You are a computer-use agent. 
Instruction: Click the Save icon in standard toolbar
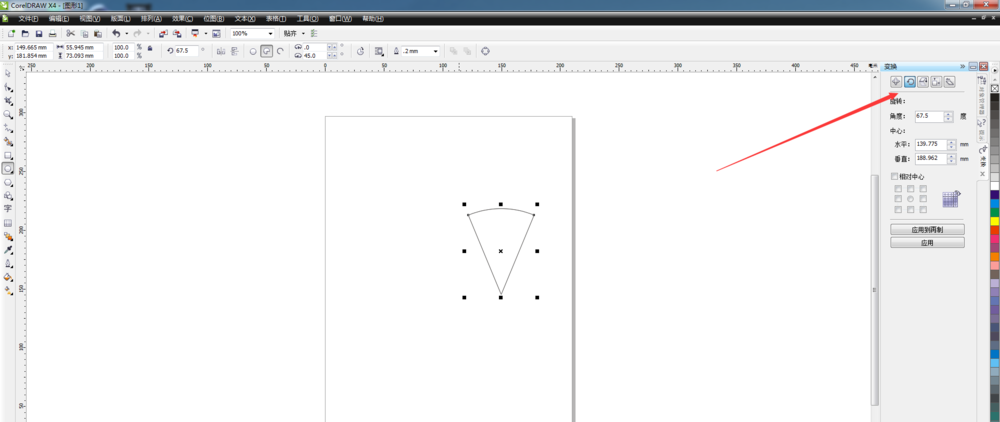tap(39, 34)
